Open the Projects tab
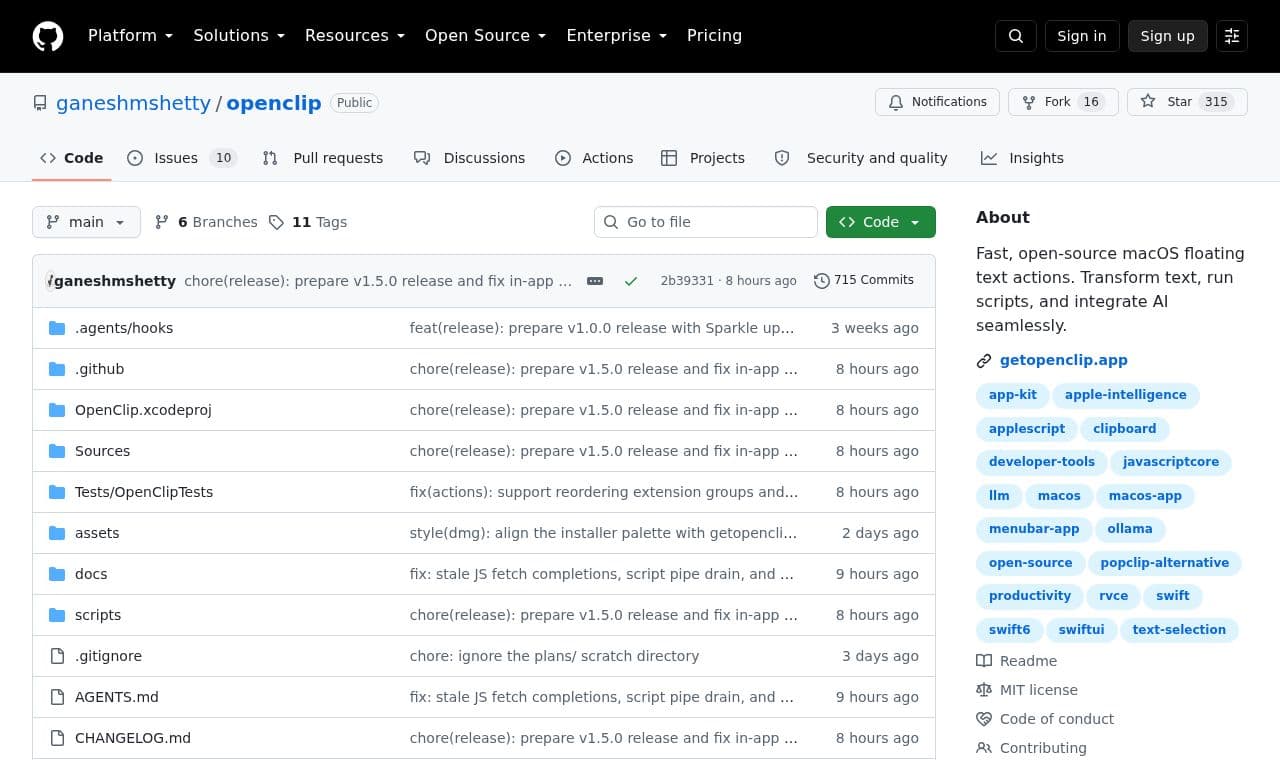Image resolution: width=1280 pixels, height=760 pixels. 703,158
